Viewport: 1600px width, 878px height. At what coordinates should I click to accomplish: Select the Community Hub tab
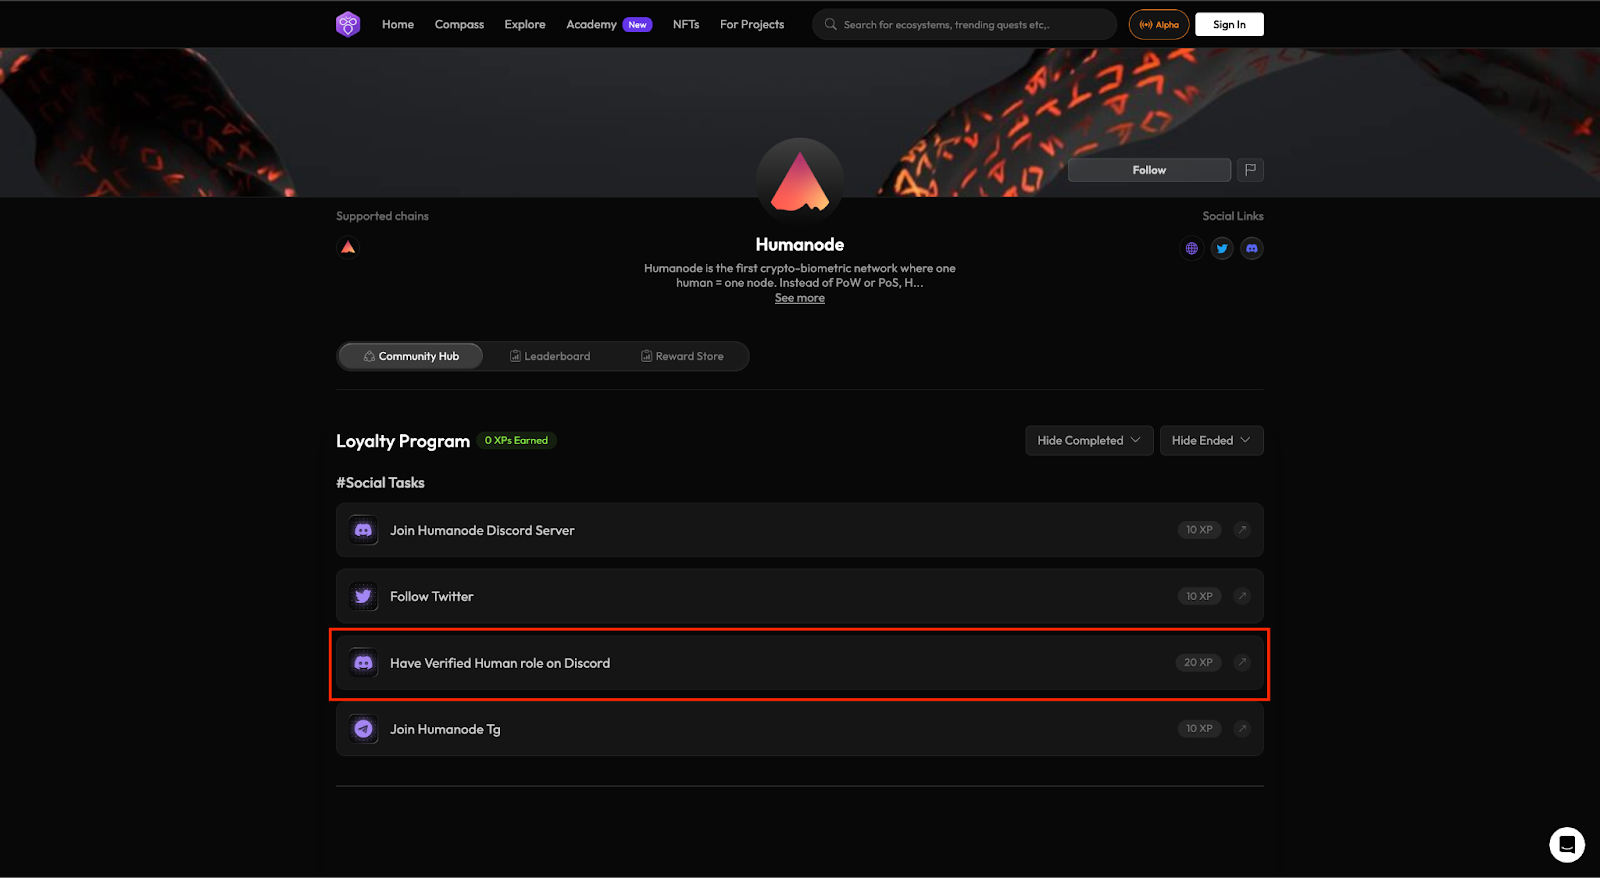tap(411, 356)
